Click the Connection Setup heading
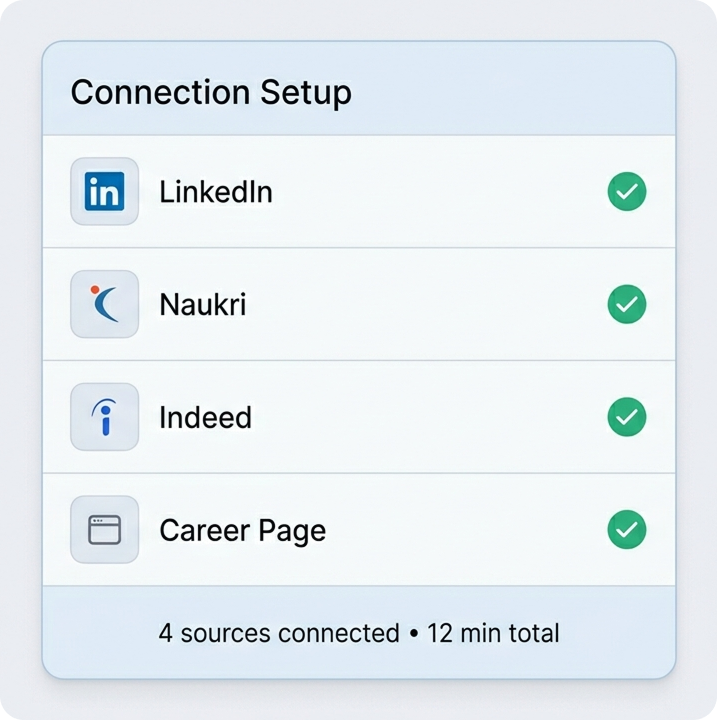 [x=211, y=93]
